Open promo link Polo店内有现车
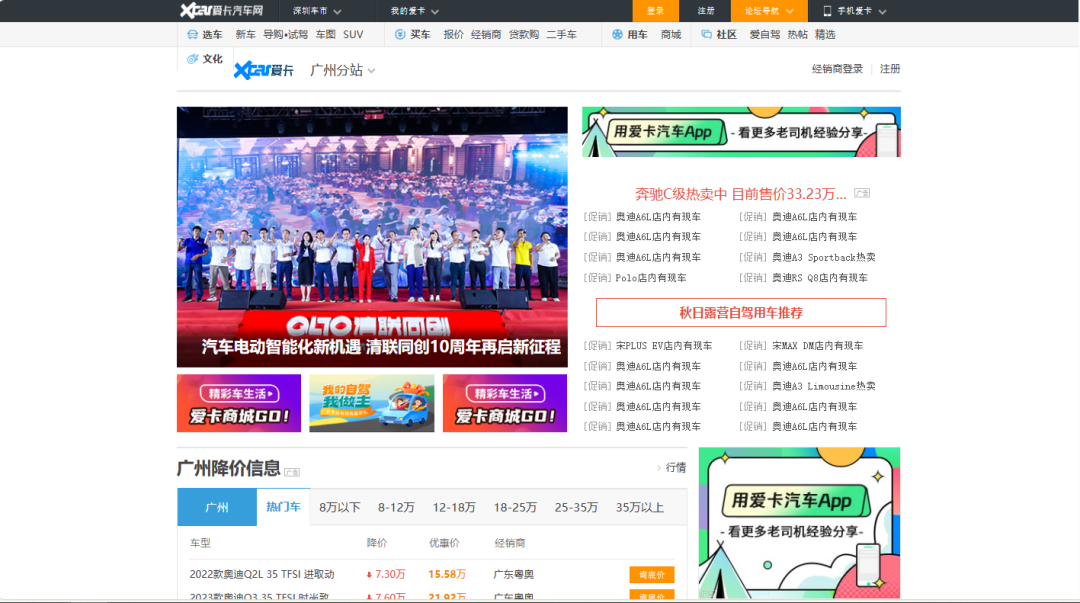Viewport: 1080px width, 603px height. (650, 278)
